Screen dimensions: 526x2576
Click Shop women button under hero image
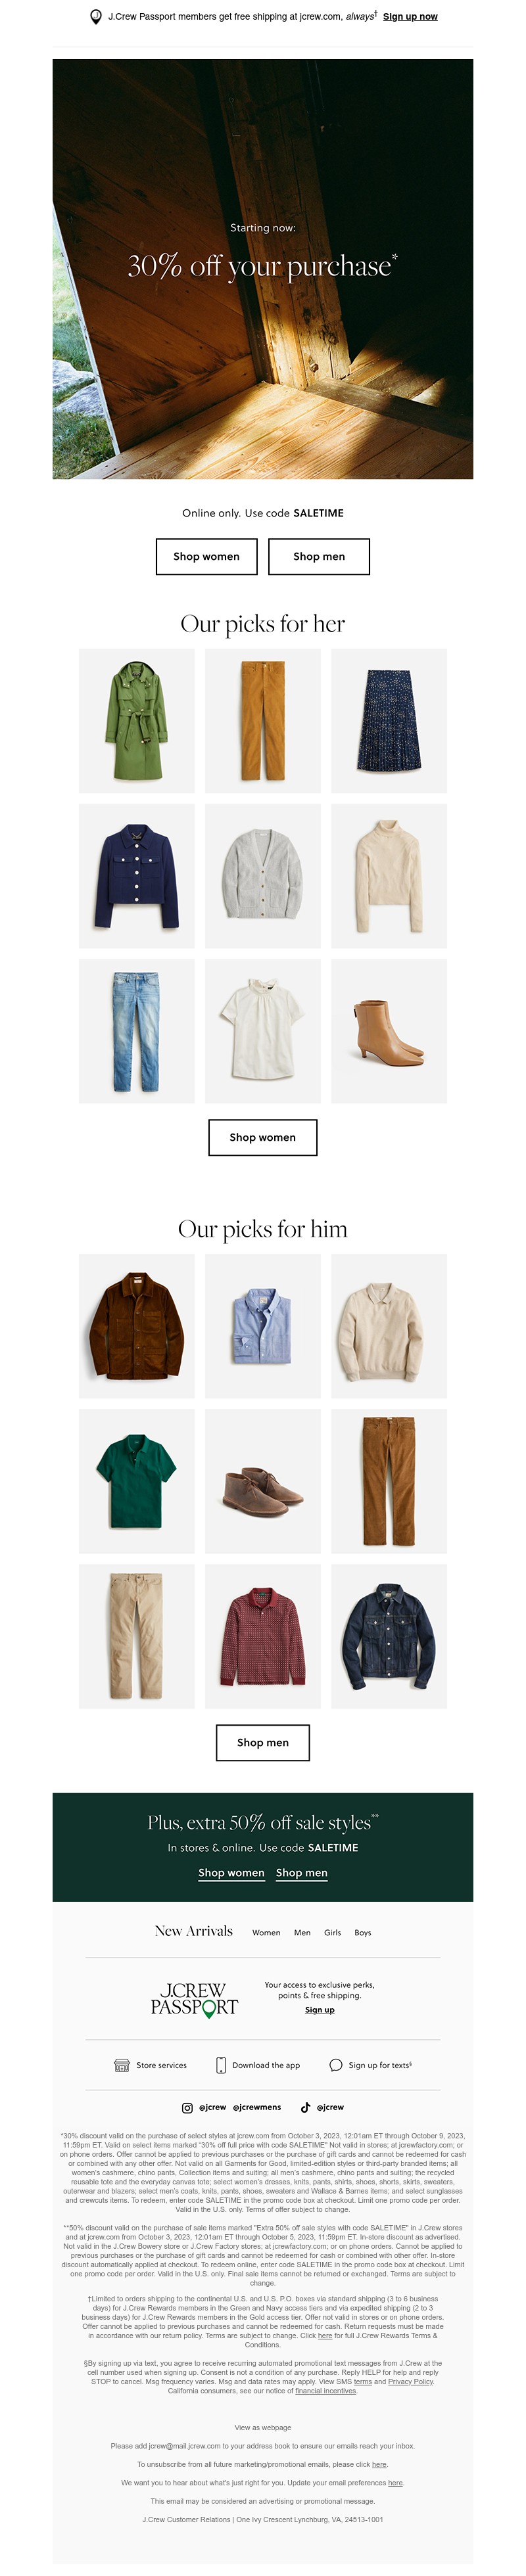click(x=207, y=556)
